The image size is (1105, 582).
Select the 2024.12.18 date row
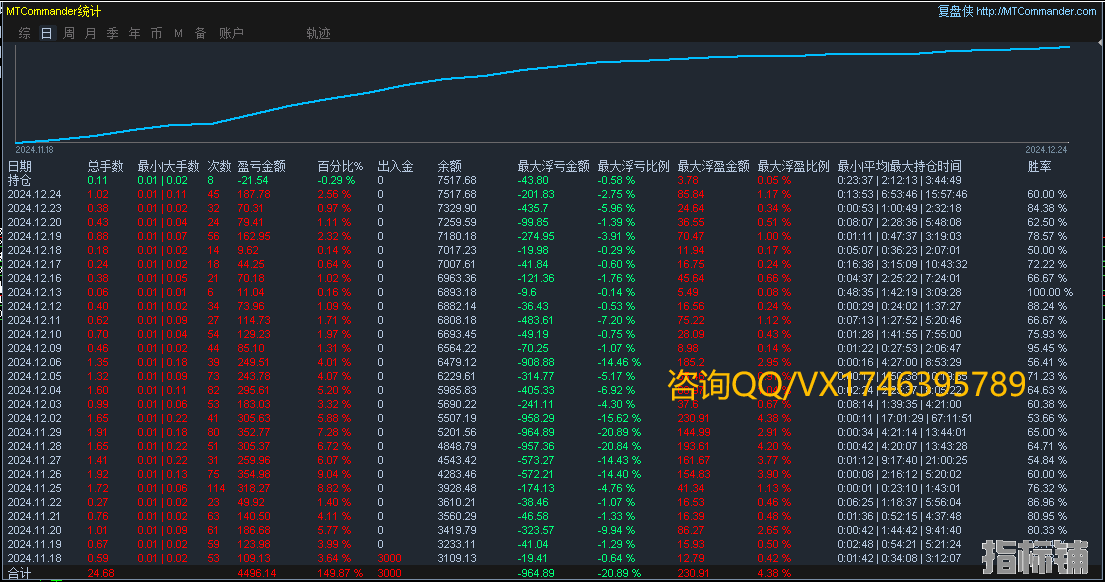(35, 250)
